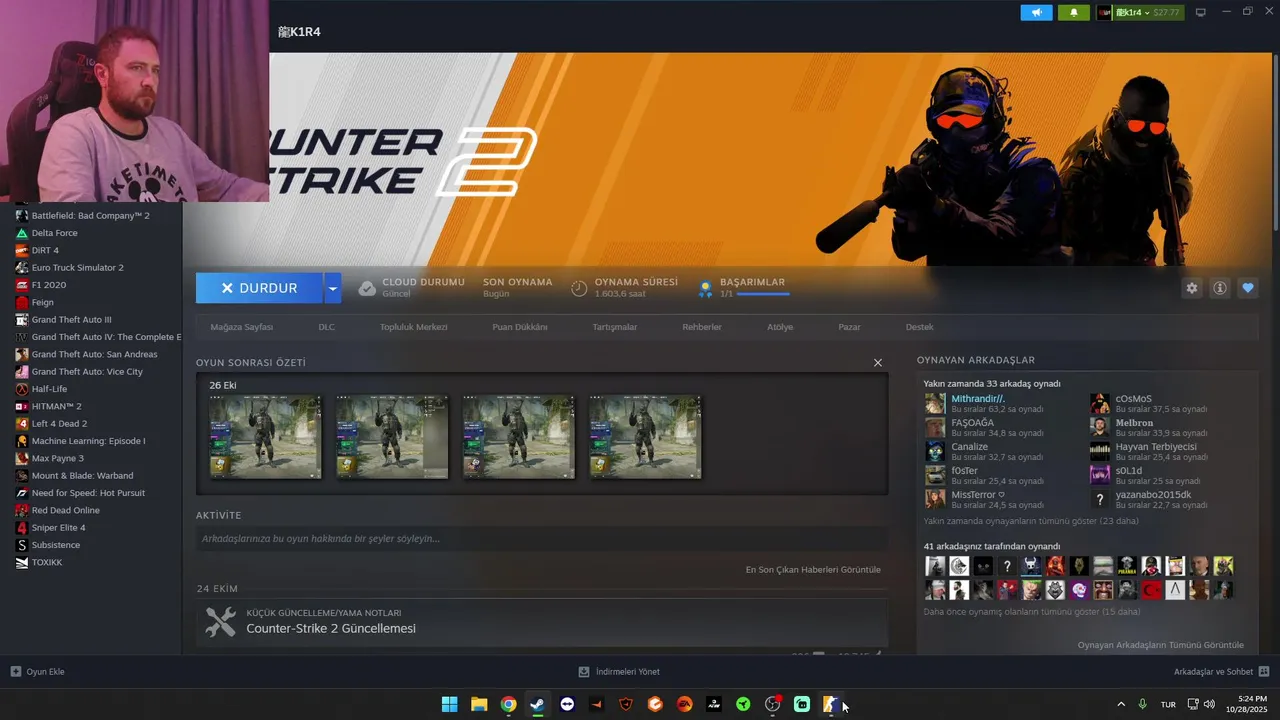Select Grand Theft Auto: San Andreas
Image resolution: width=1280 pixels, height=720 pixels.
tap(94, 354)
